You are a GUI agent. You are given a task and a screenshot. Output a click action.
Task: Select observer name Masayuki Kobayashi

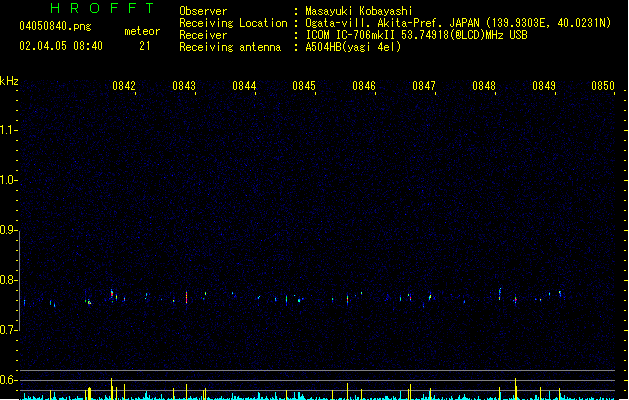click(x=359, y=11)
